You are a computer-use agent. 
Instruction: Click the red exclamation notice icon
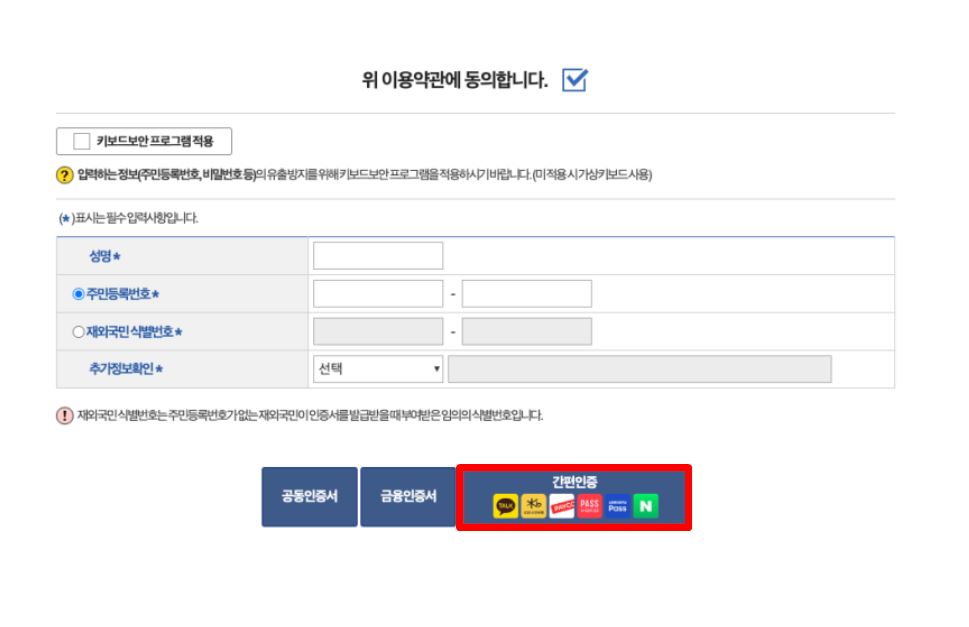pyautogui.click(x=65, y=416)
